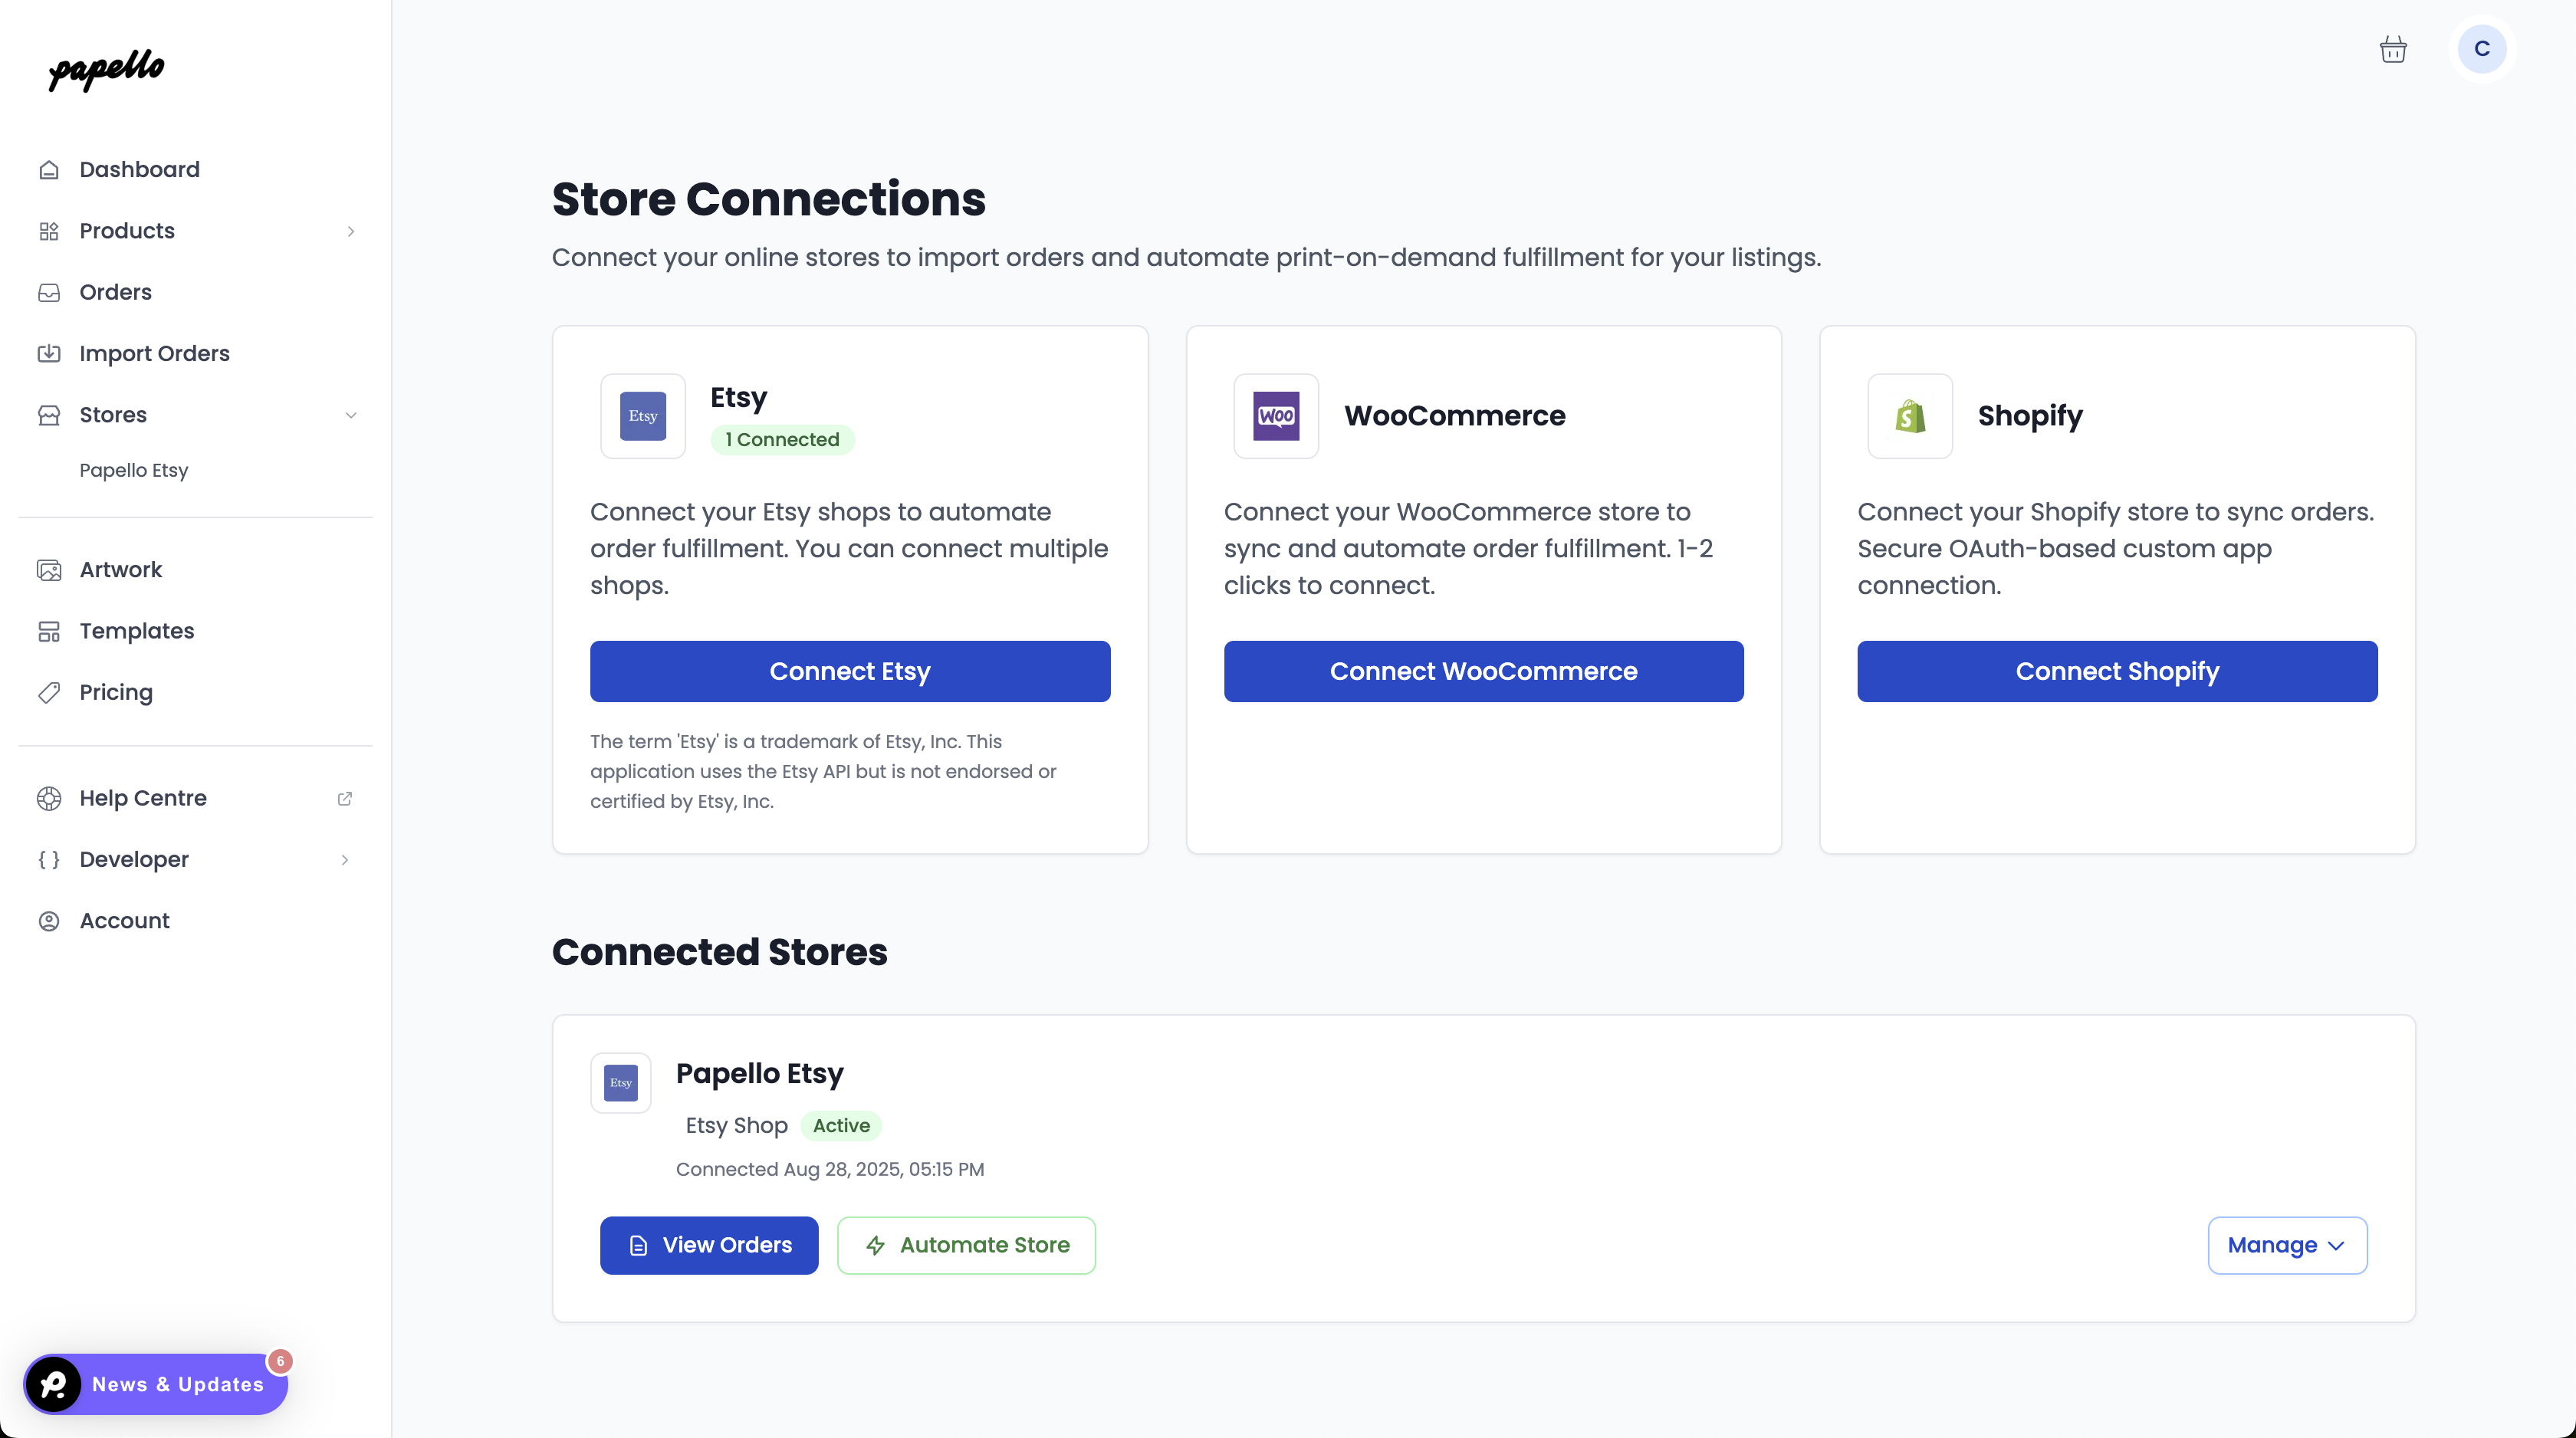Screen dimensions: 2576x1438
Task: Expand the Products submenu chevron
Action: coord(351,231)
